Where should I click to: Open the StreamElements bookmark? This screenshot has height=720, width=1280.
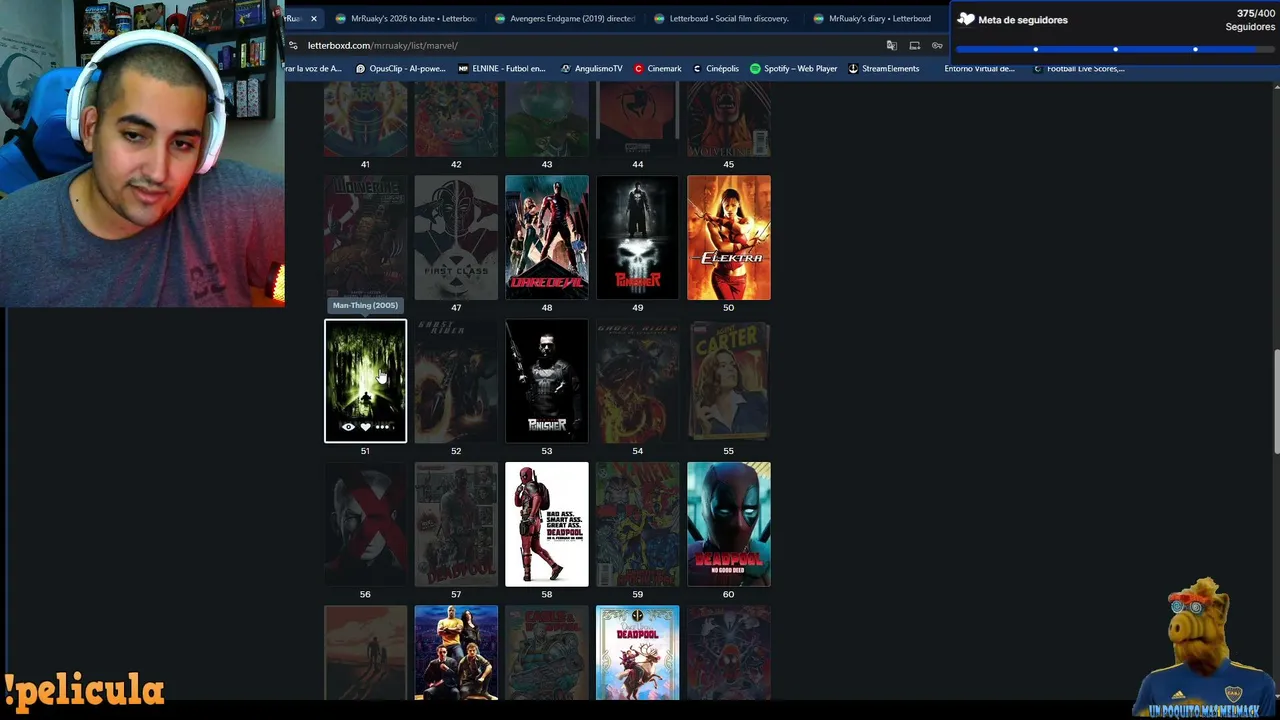(x=883, y=69)
